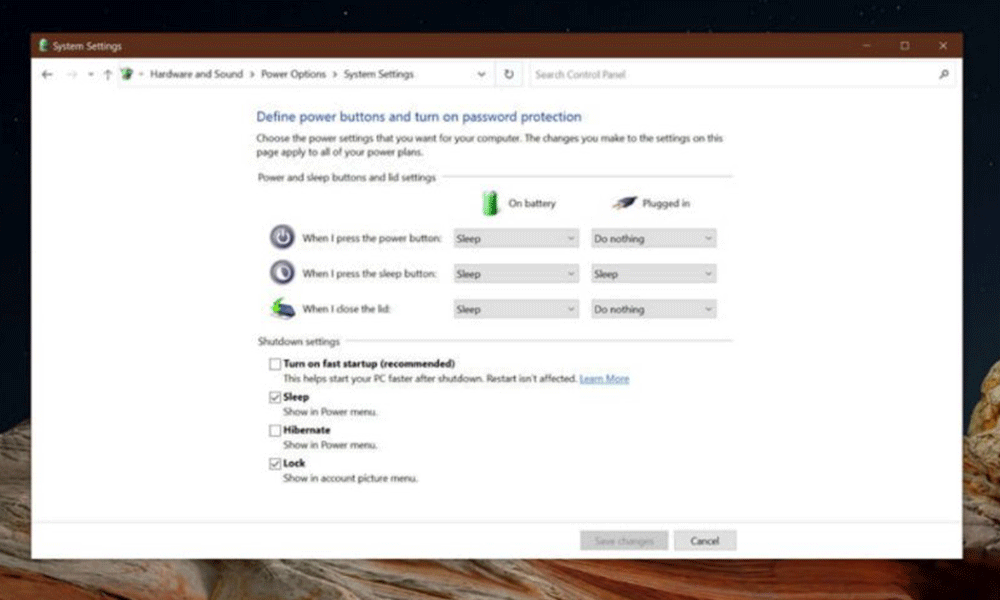Click the Cancel button
This screenshot has height=600, width=1000.
(704, 541)
